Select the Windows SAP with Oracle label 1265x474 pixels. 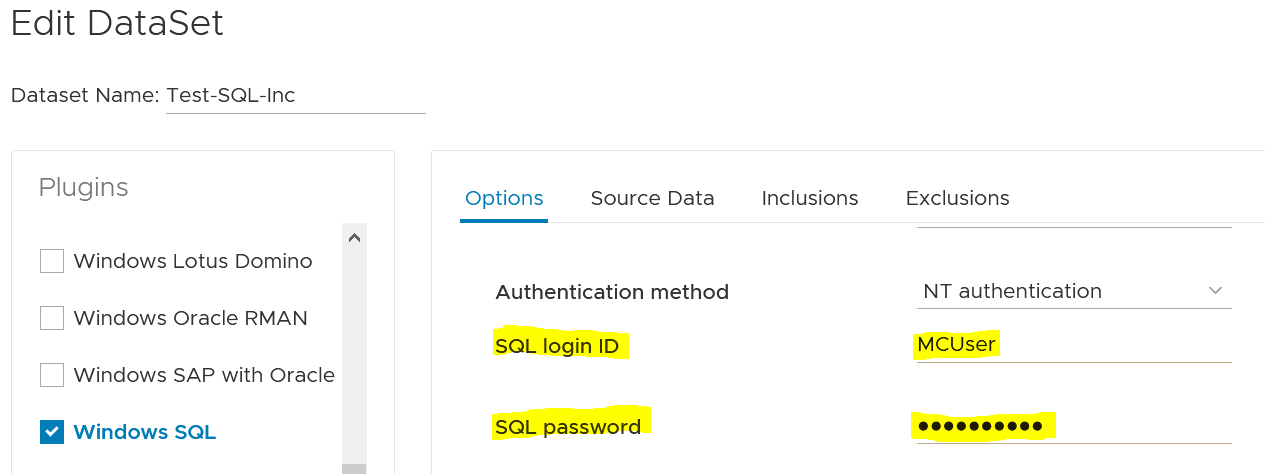(204, 375)
